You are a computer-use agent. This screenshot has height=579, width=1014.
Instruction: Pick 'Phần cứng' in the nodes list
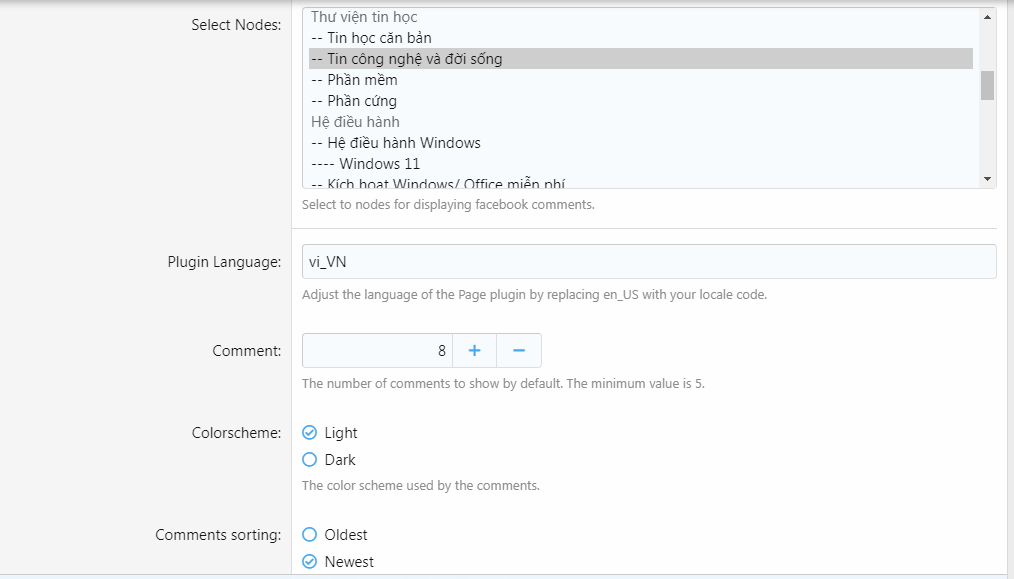[354, 101]
